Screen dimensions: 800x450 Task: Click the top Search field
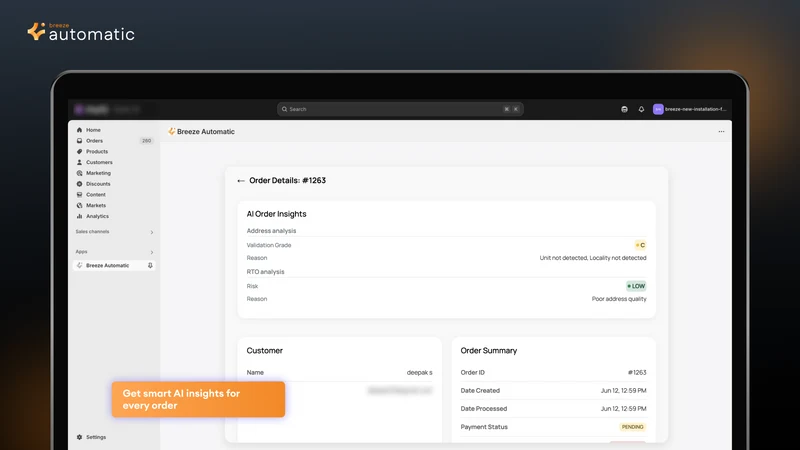pos(400,109)
